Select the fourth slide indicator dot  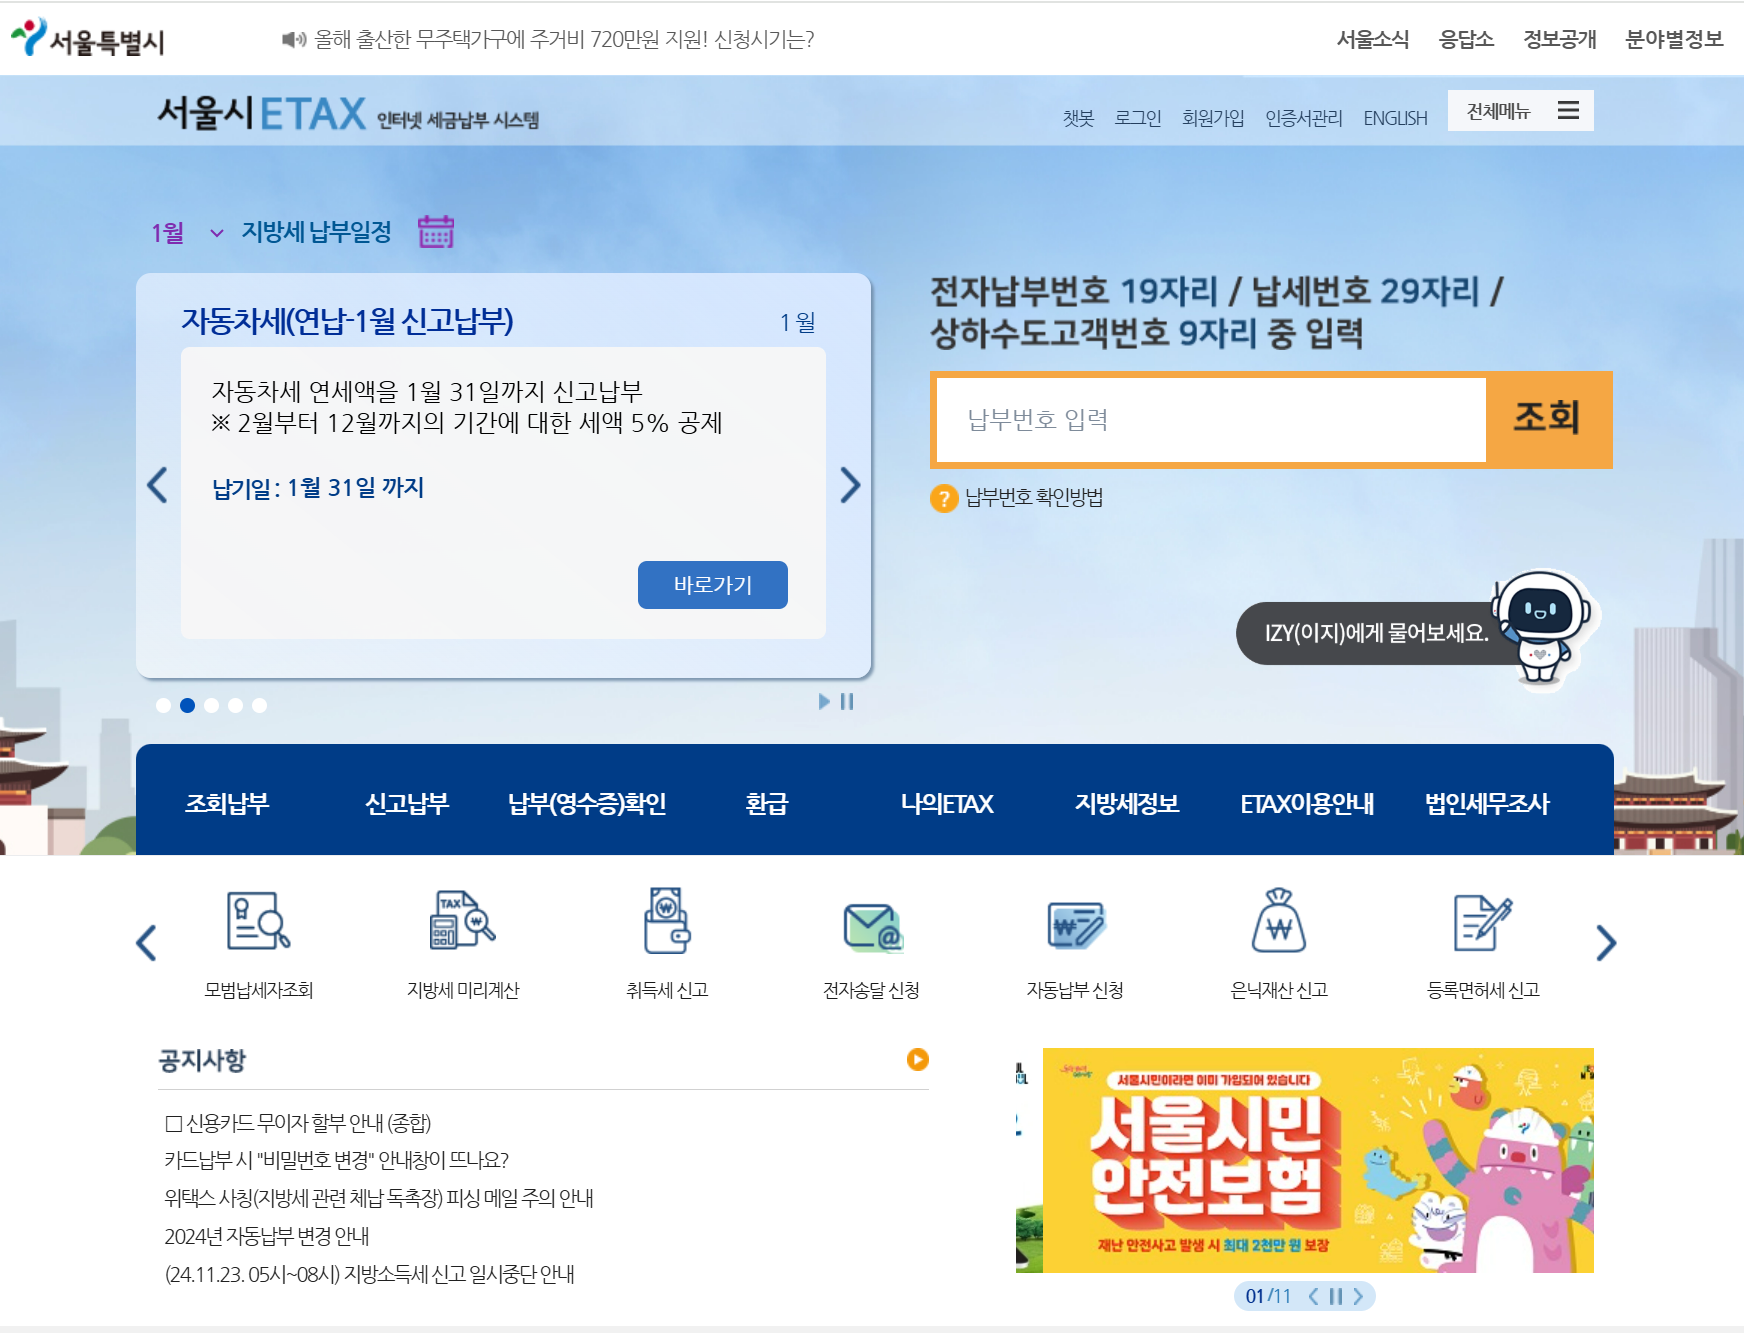(235, 705)
